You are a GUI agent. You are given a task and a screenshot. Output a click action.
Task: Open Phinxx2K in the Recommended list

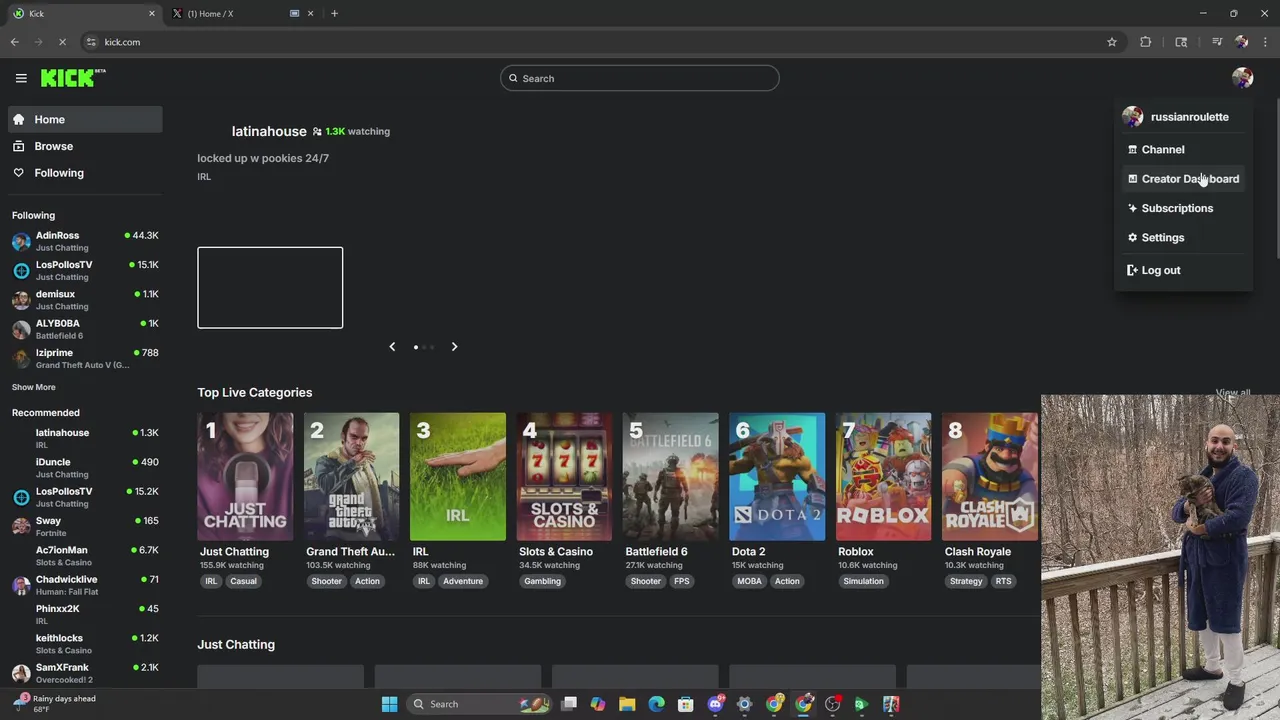tap(85, 614)
